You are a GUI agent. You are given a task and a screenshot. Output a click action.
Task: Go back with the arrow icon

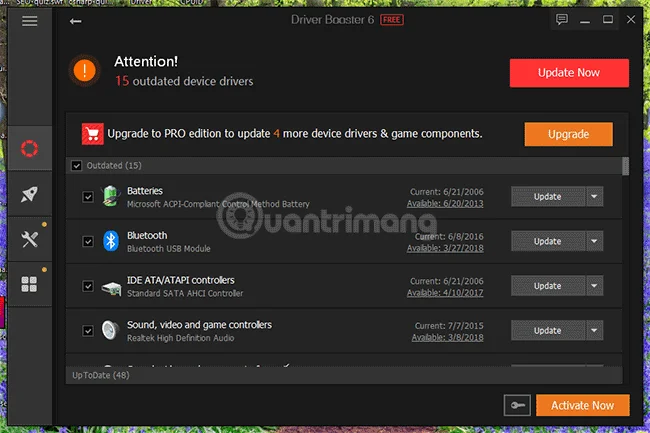pos(75,21)
